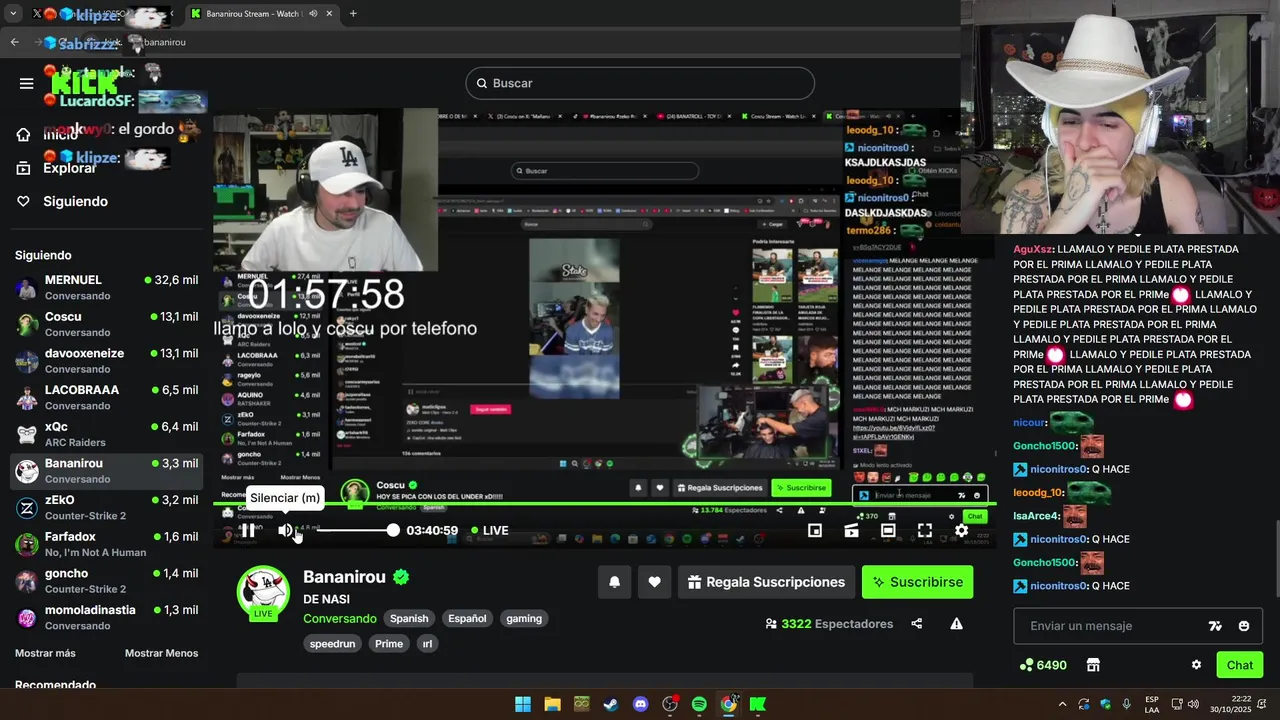Open the channel points 6490 balance

point(1043,665)
